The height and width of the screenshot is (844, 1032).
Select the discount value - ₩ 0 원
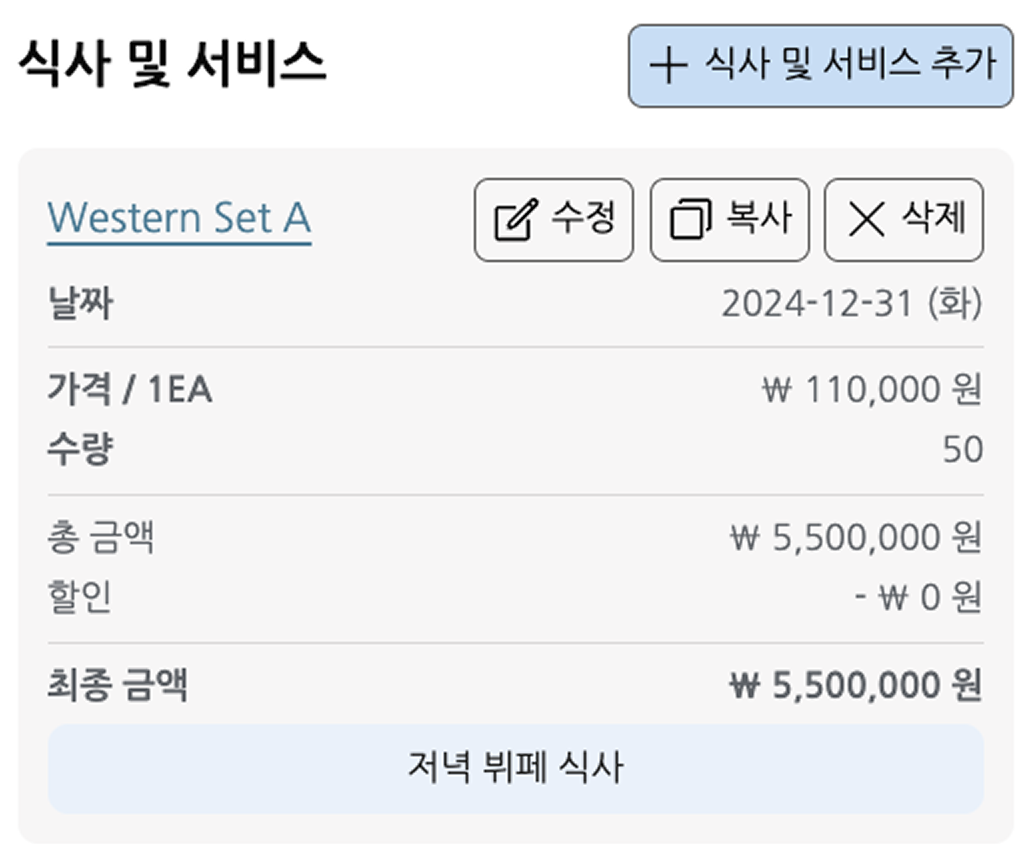(x=918, y=598)
